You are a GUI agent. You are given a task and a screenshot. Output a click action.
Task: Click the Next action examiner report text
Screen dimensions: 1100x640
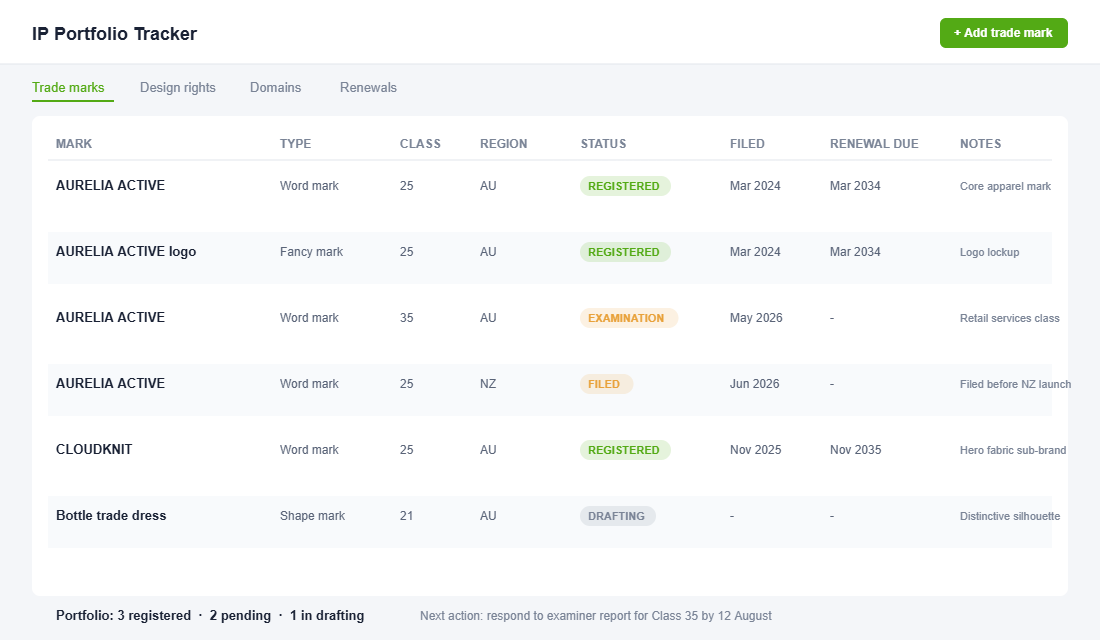click(x=596, y=615)
